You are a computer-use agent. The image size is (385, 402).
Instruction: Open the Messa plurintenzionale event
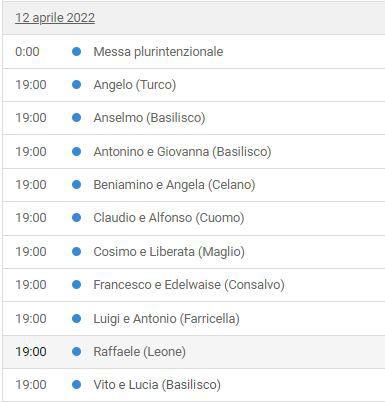(158, 52)
